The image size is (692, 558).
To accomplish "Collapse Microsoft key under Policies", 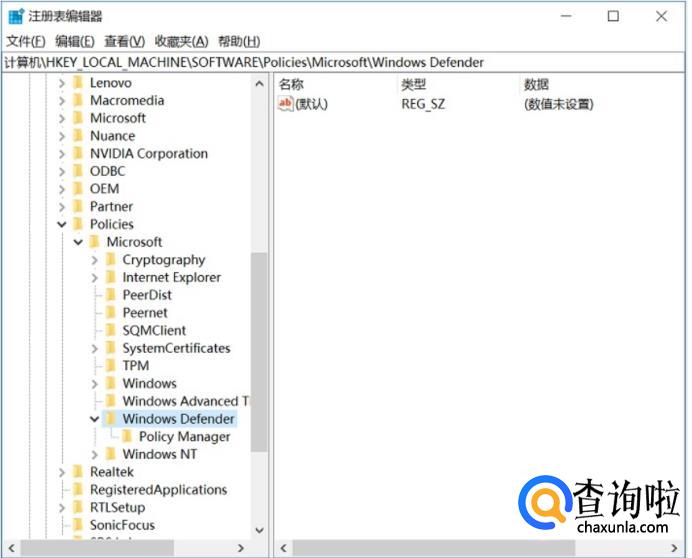I will click(x=78, y=242).
